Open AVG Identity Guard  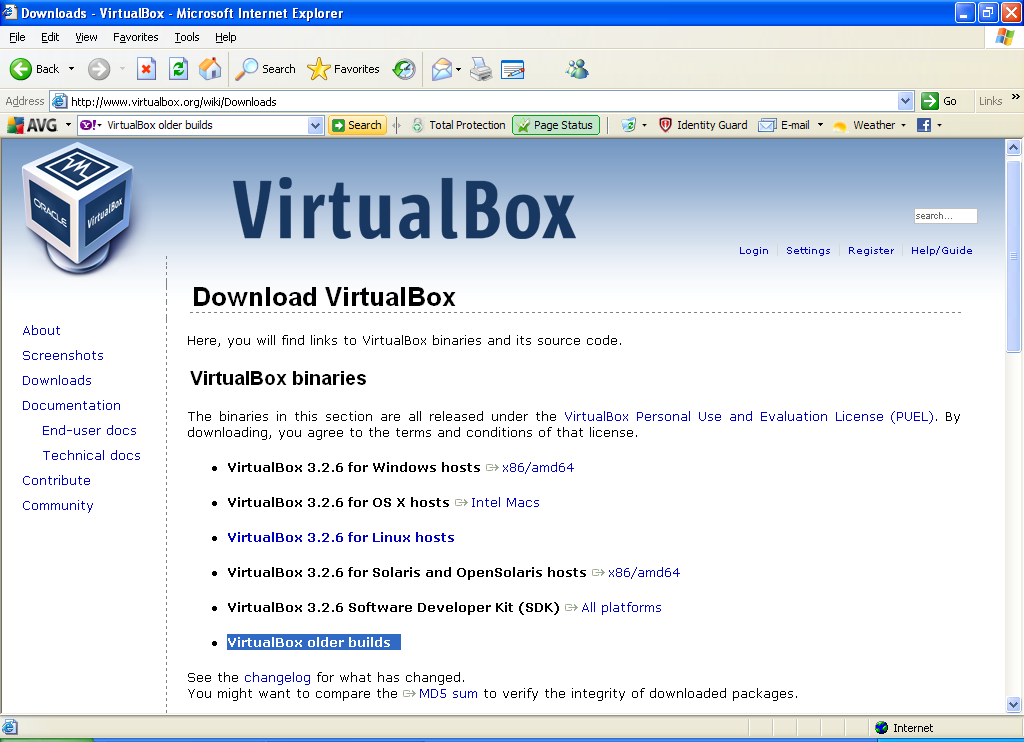click(x=703, y=125)
